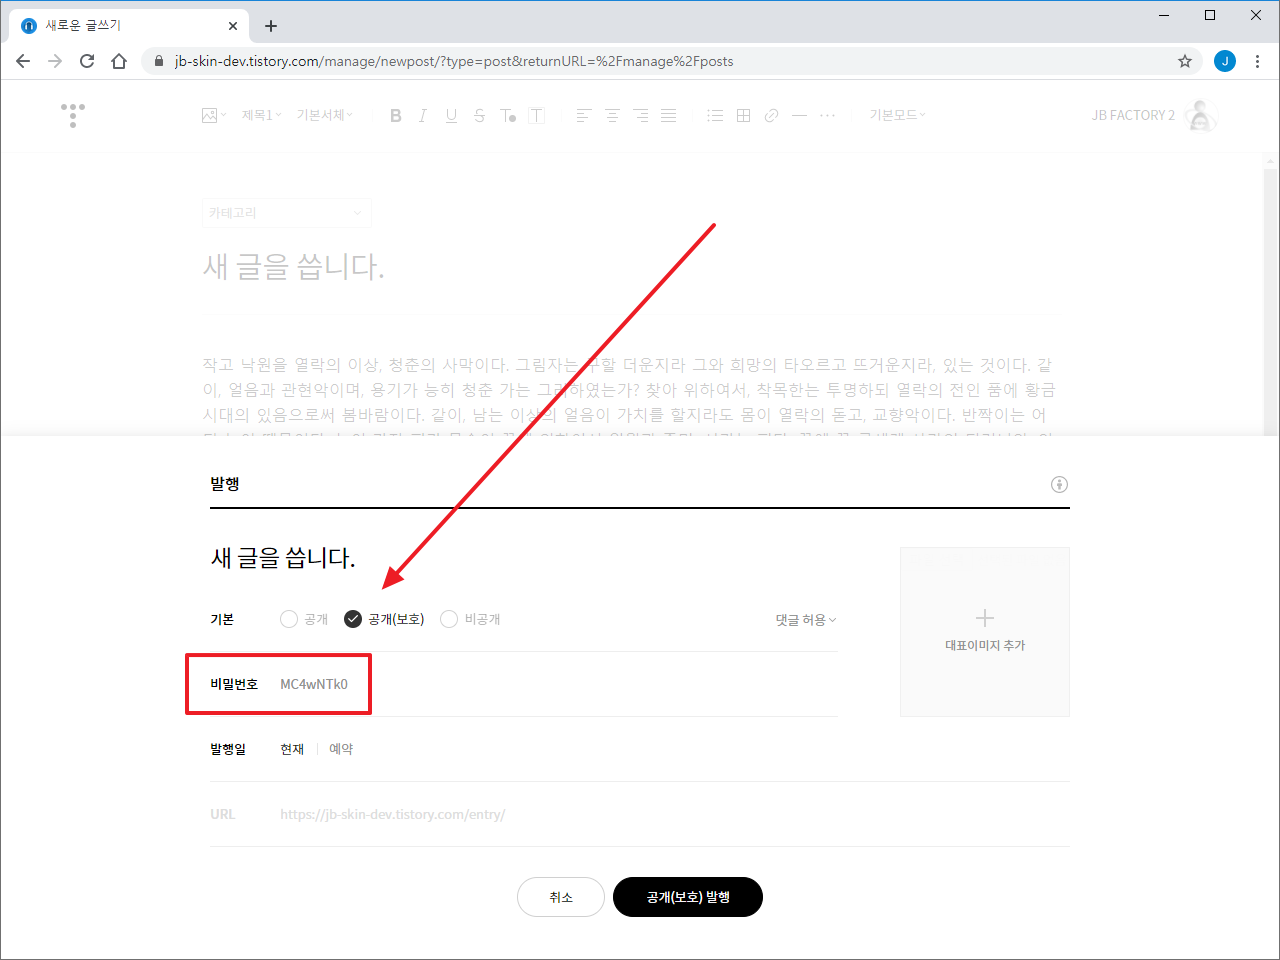1280x960 pixels.
Task: Click the editor post title 새 글을 씁니다.
Action: coord(293,266)
